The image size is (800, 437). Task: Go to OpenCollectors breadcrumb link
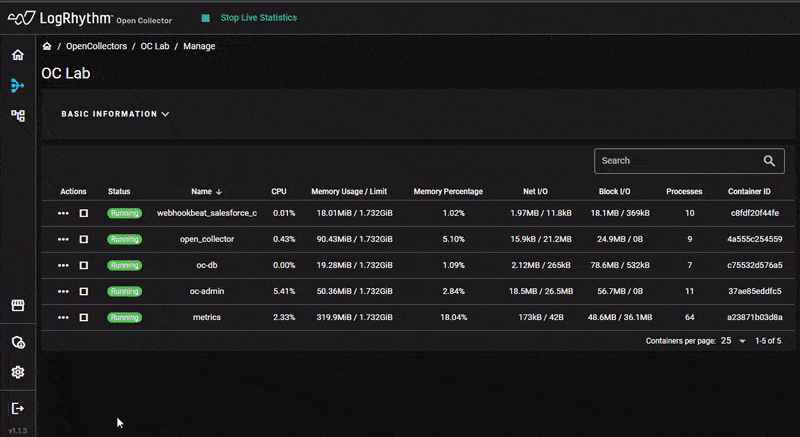96,46
